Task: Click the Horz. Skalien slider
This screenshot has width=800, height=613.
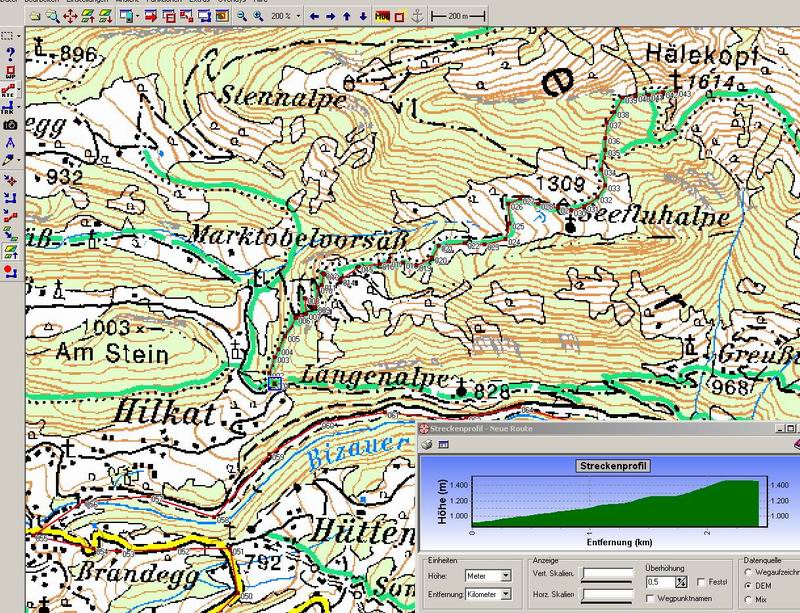Action: pos(607,595)
